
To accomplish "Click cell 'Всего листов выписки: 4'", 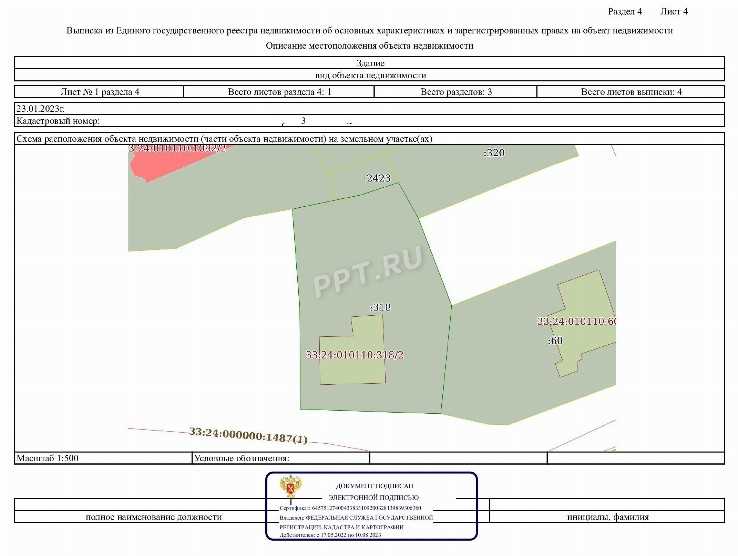I will (631, 91).
